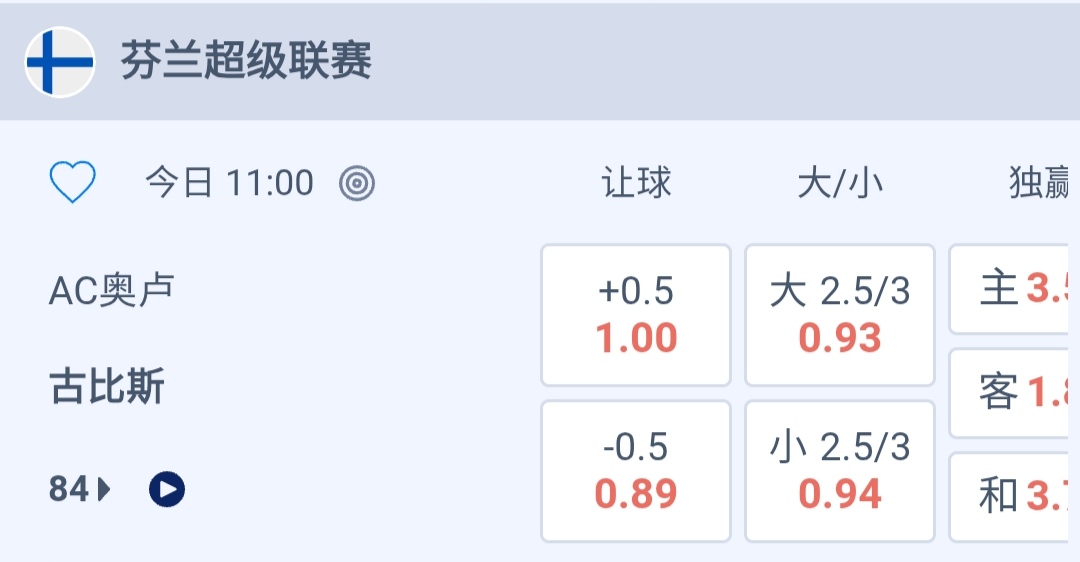Click the bullseye target icon beside 11:00
The image size is (1080, 562).
(x=357, y=184)
